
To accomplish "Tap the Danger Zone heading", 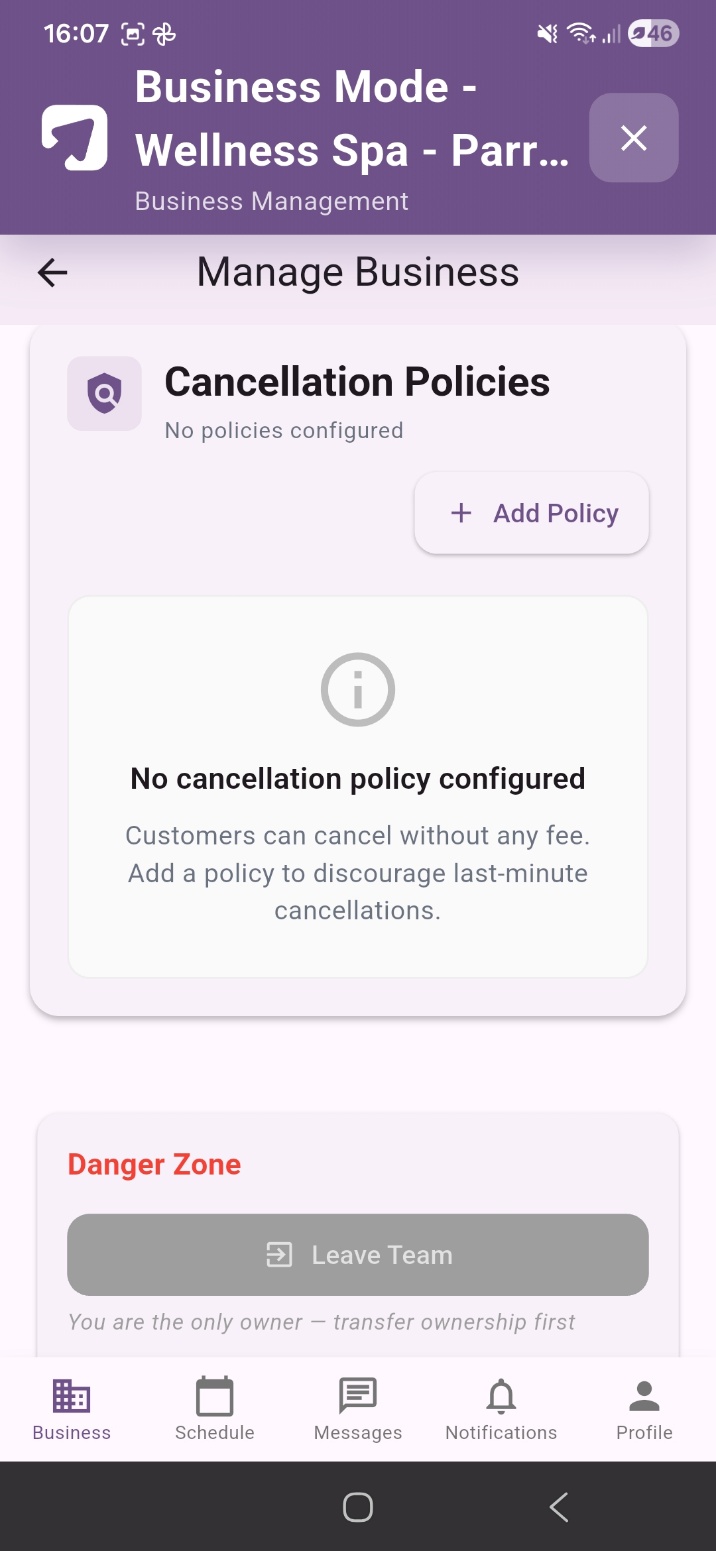I will [x=154, y=1164].
